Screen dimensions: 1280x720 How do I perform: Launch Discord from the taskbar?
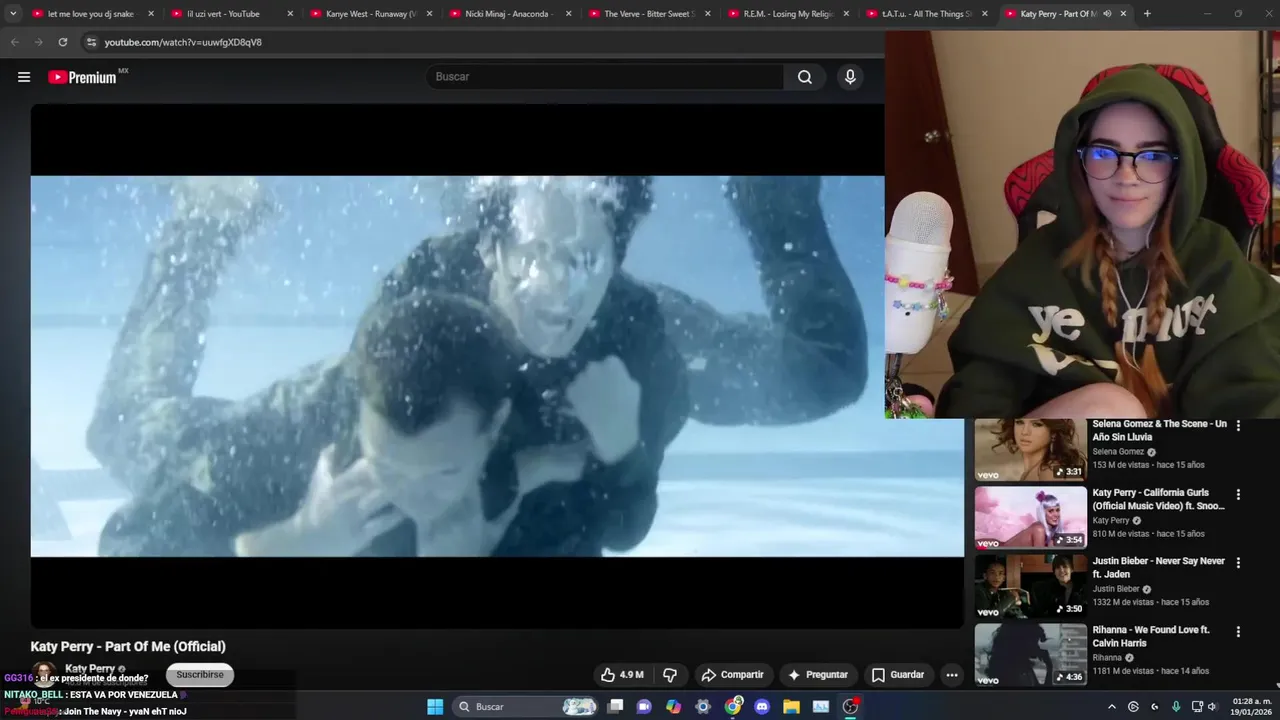[762, 706]
